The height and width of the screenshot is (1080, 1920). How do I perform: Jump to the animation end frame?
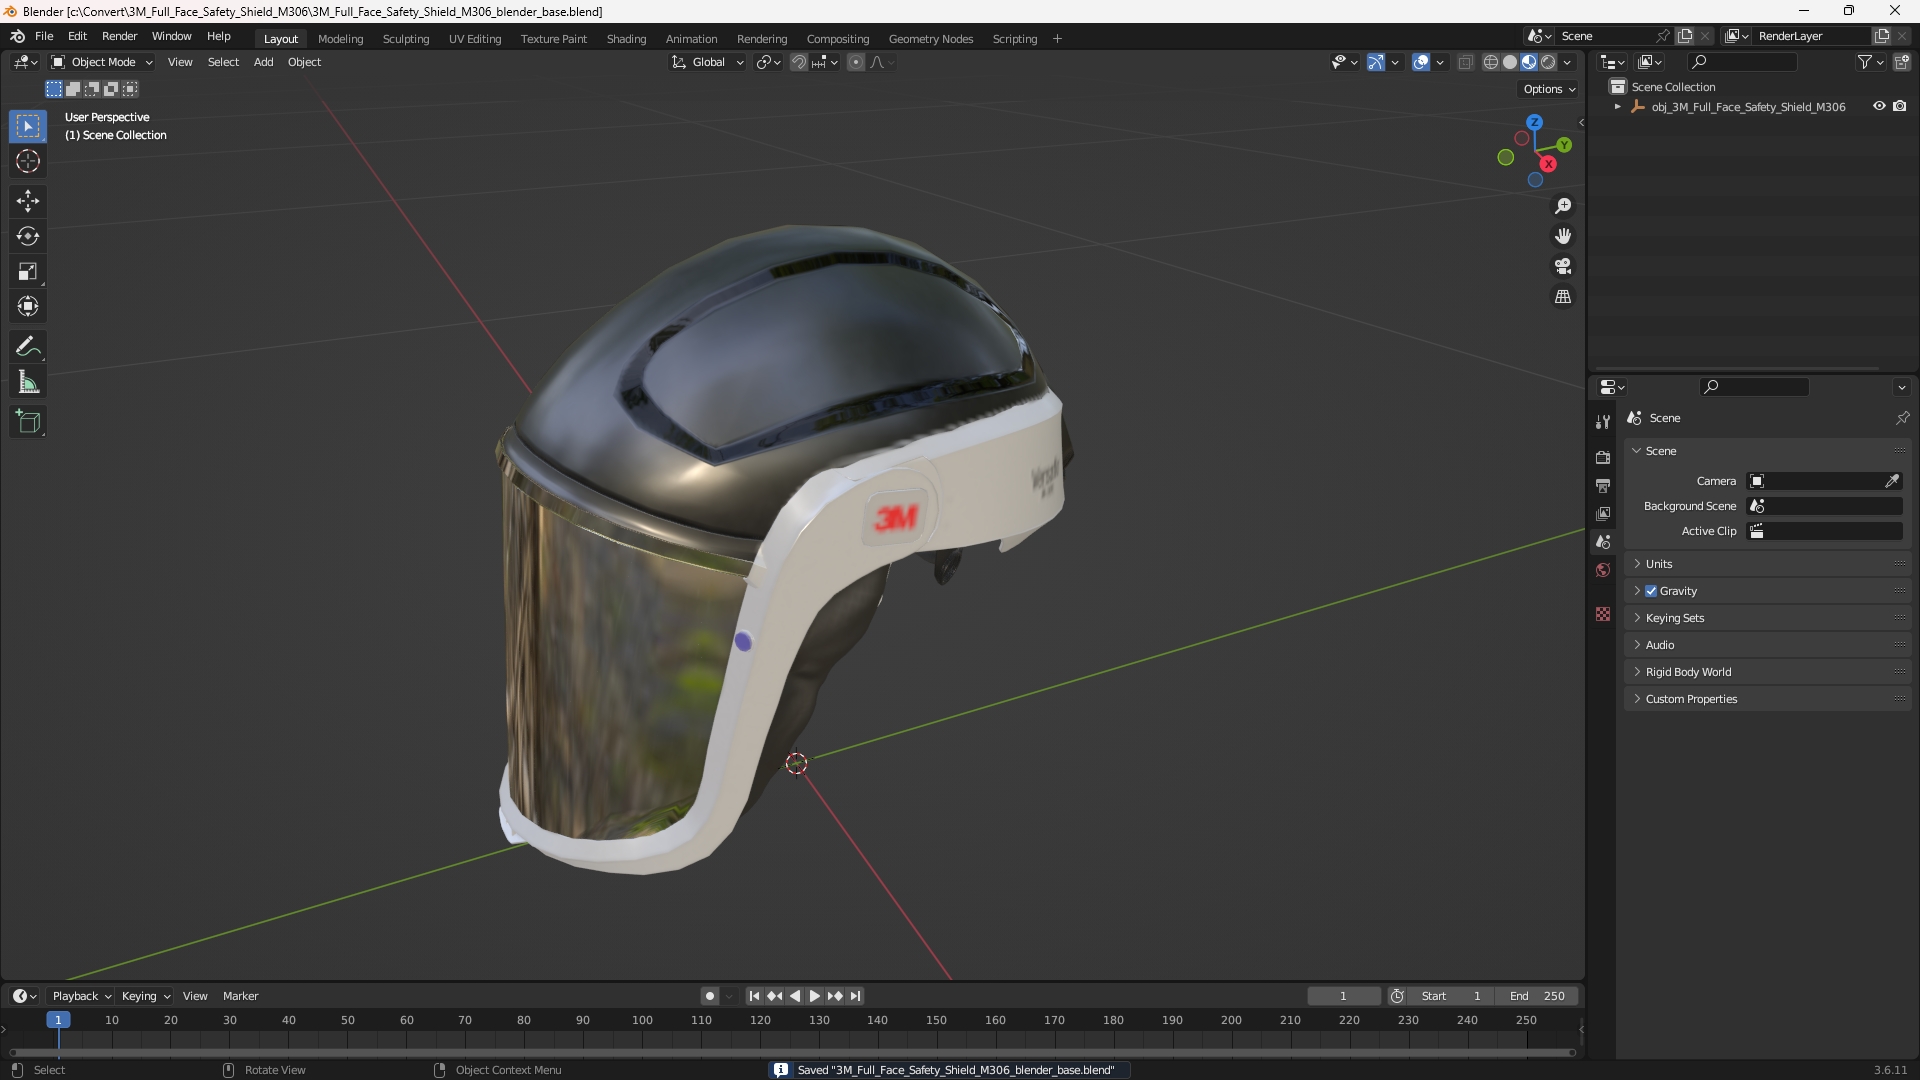tap(856, 996)
